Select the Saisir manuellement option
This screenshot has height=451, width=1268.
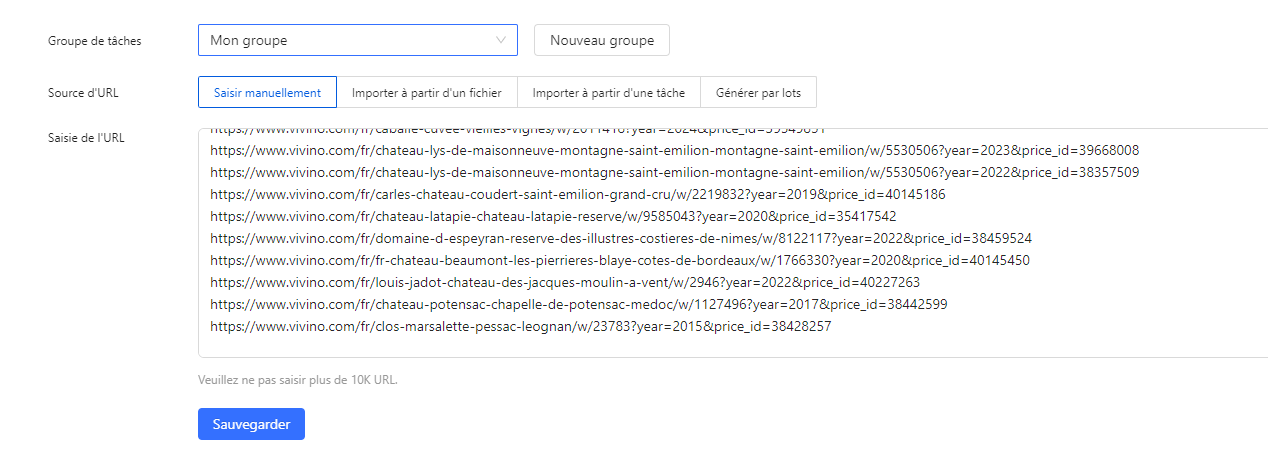point(267,93)
